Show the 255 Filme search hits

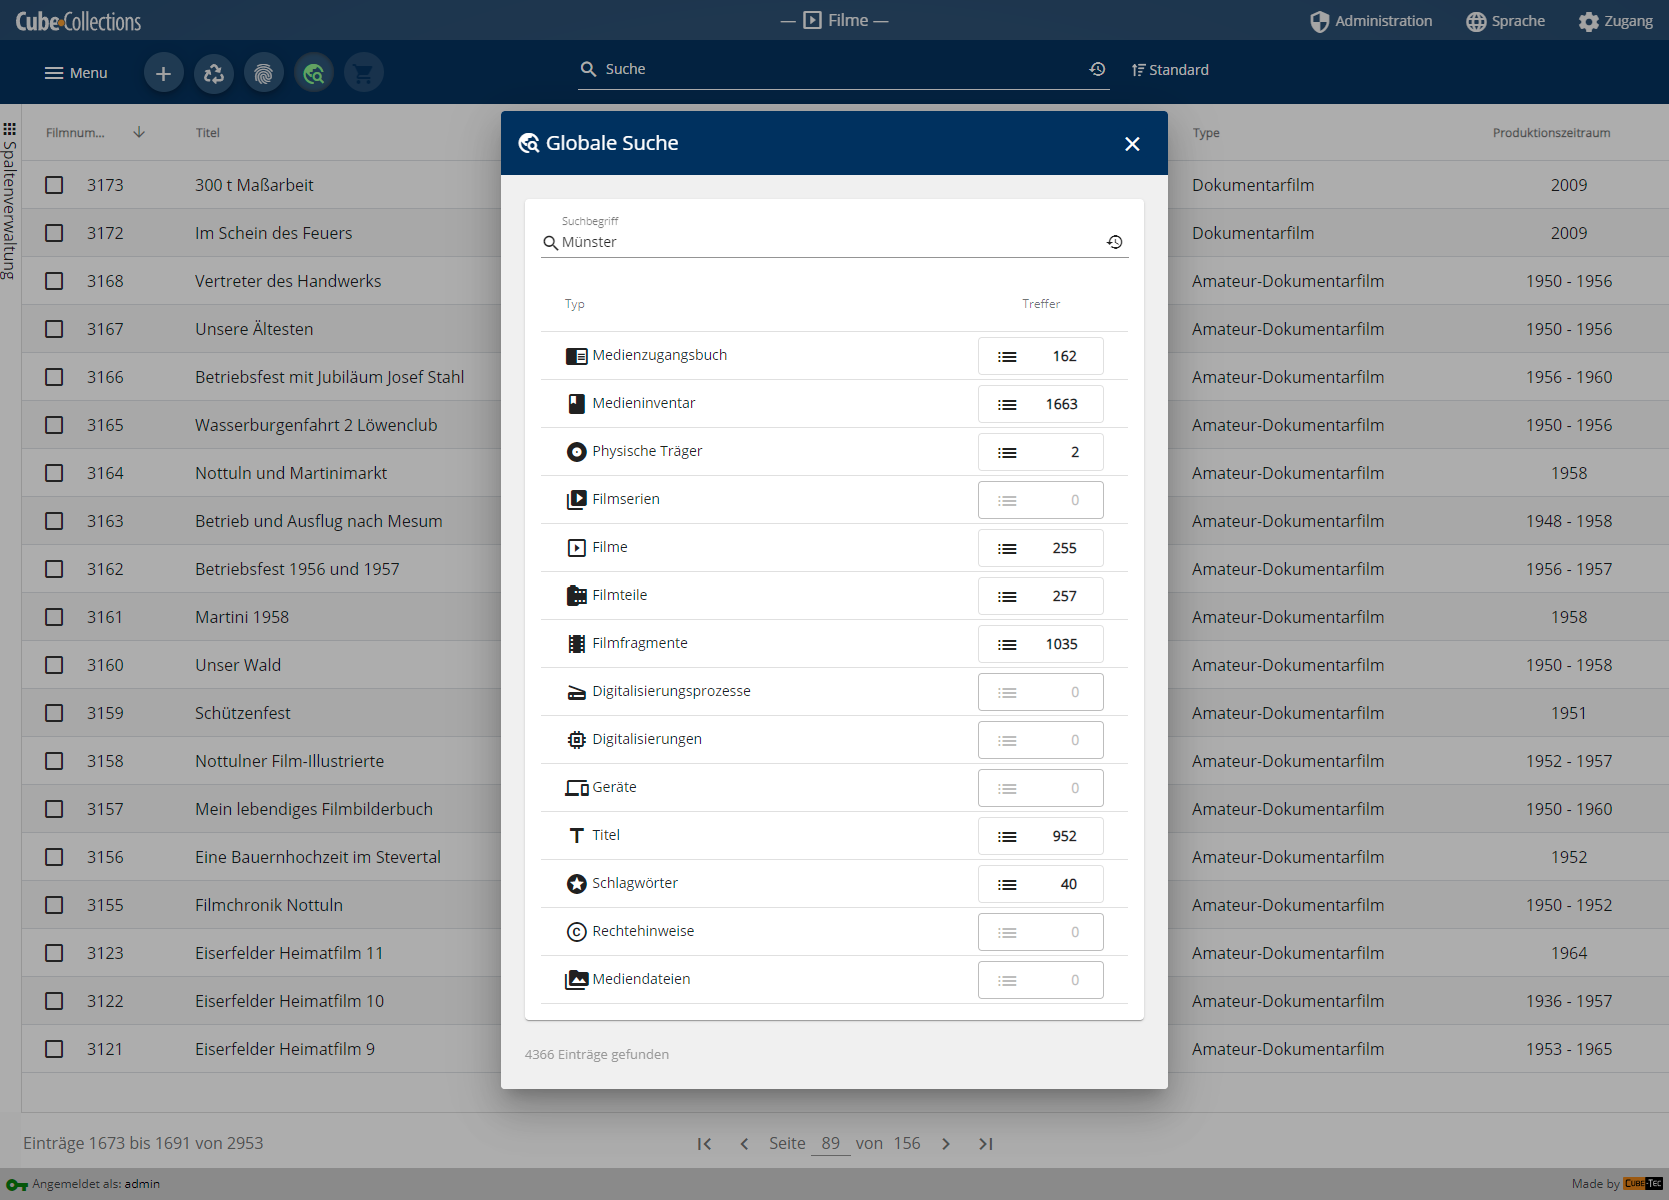[x=1040, y=548]
